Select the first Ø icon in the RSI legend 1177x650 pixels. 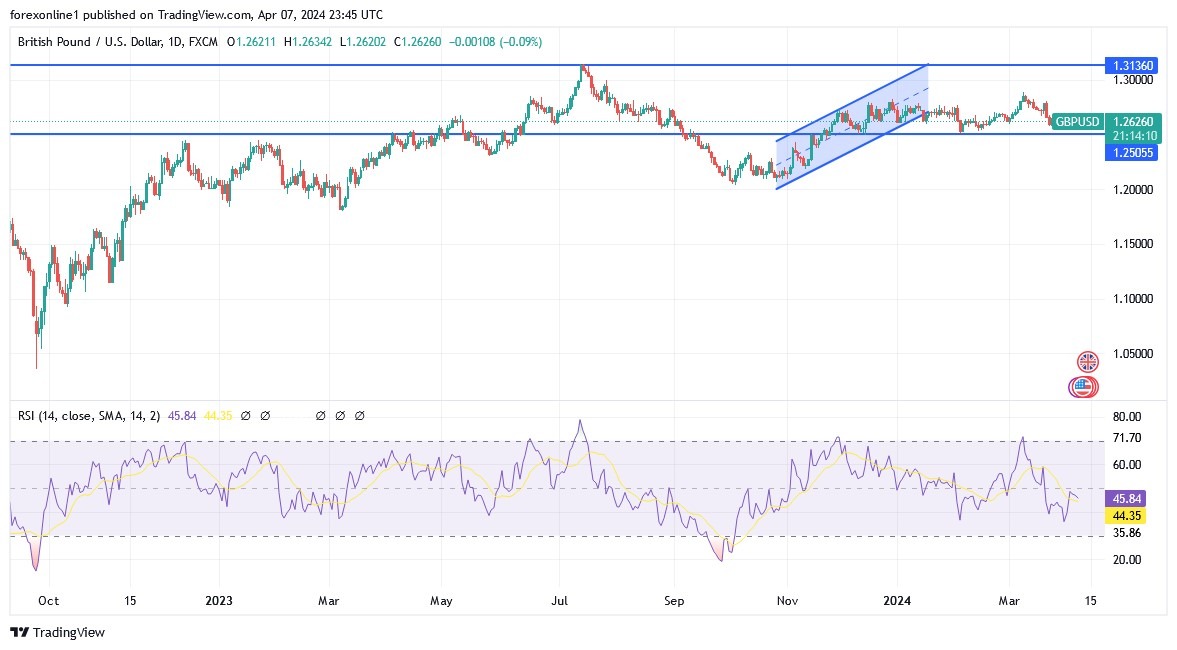click(x=245, y=415)
